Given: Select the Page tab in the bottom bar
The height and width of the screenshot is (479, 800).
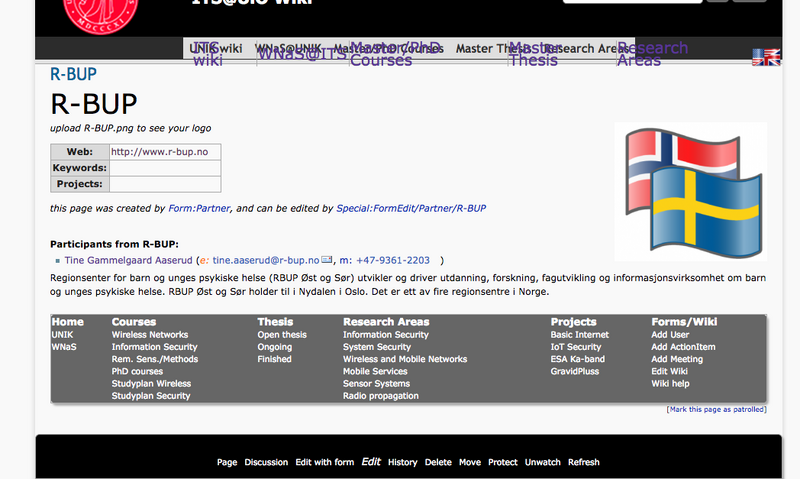Looking at the screenshot, I should click(x=227, y=462).
